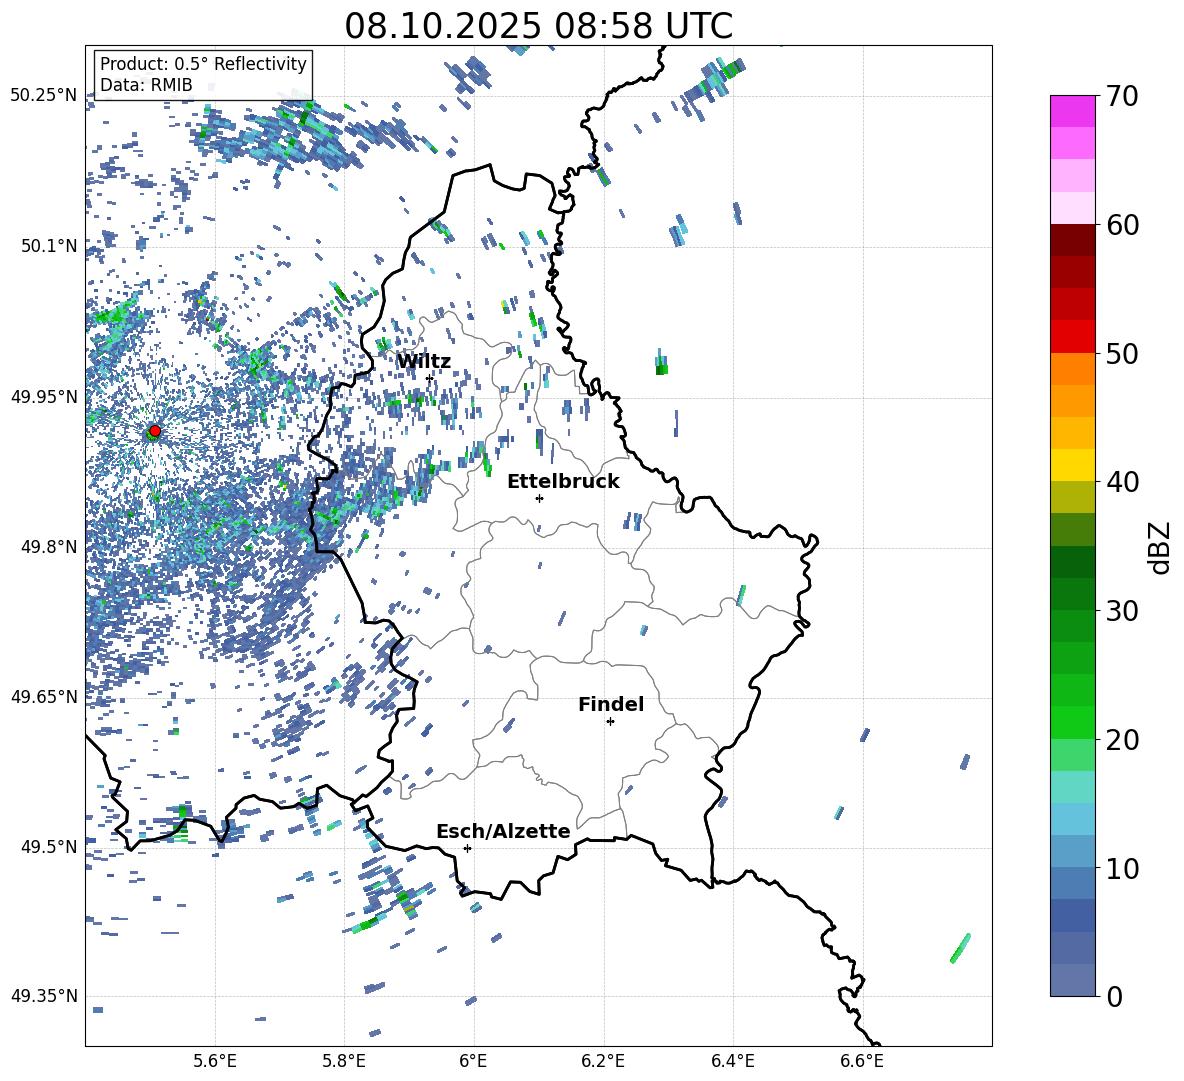
Task: Click the 49.95°N latitude label
Action: click(x=44, y=396)
